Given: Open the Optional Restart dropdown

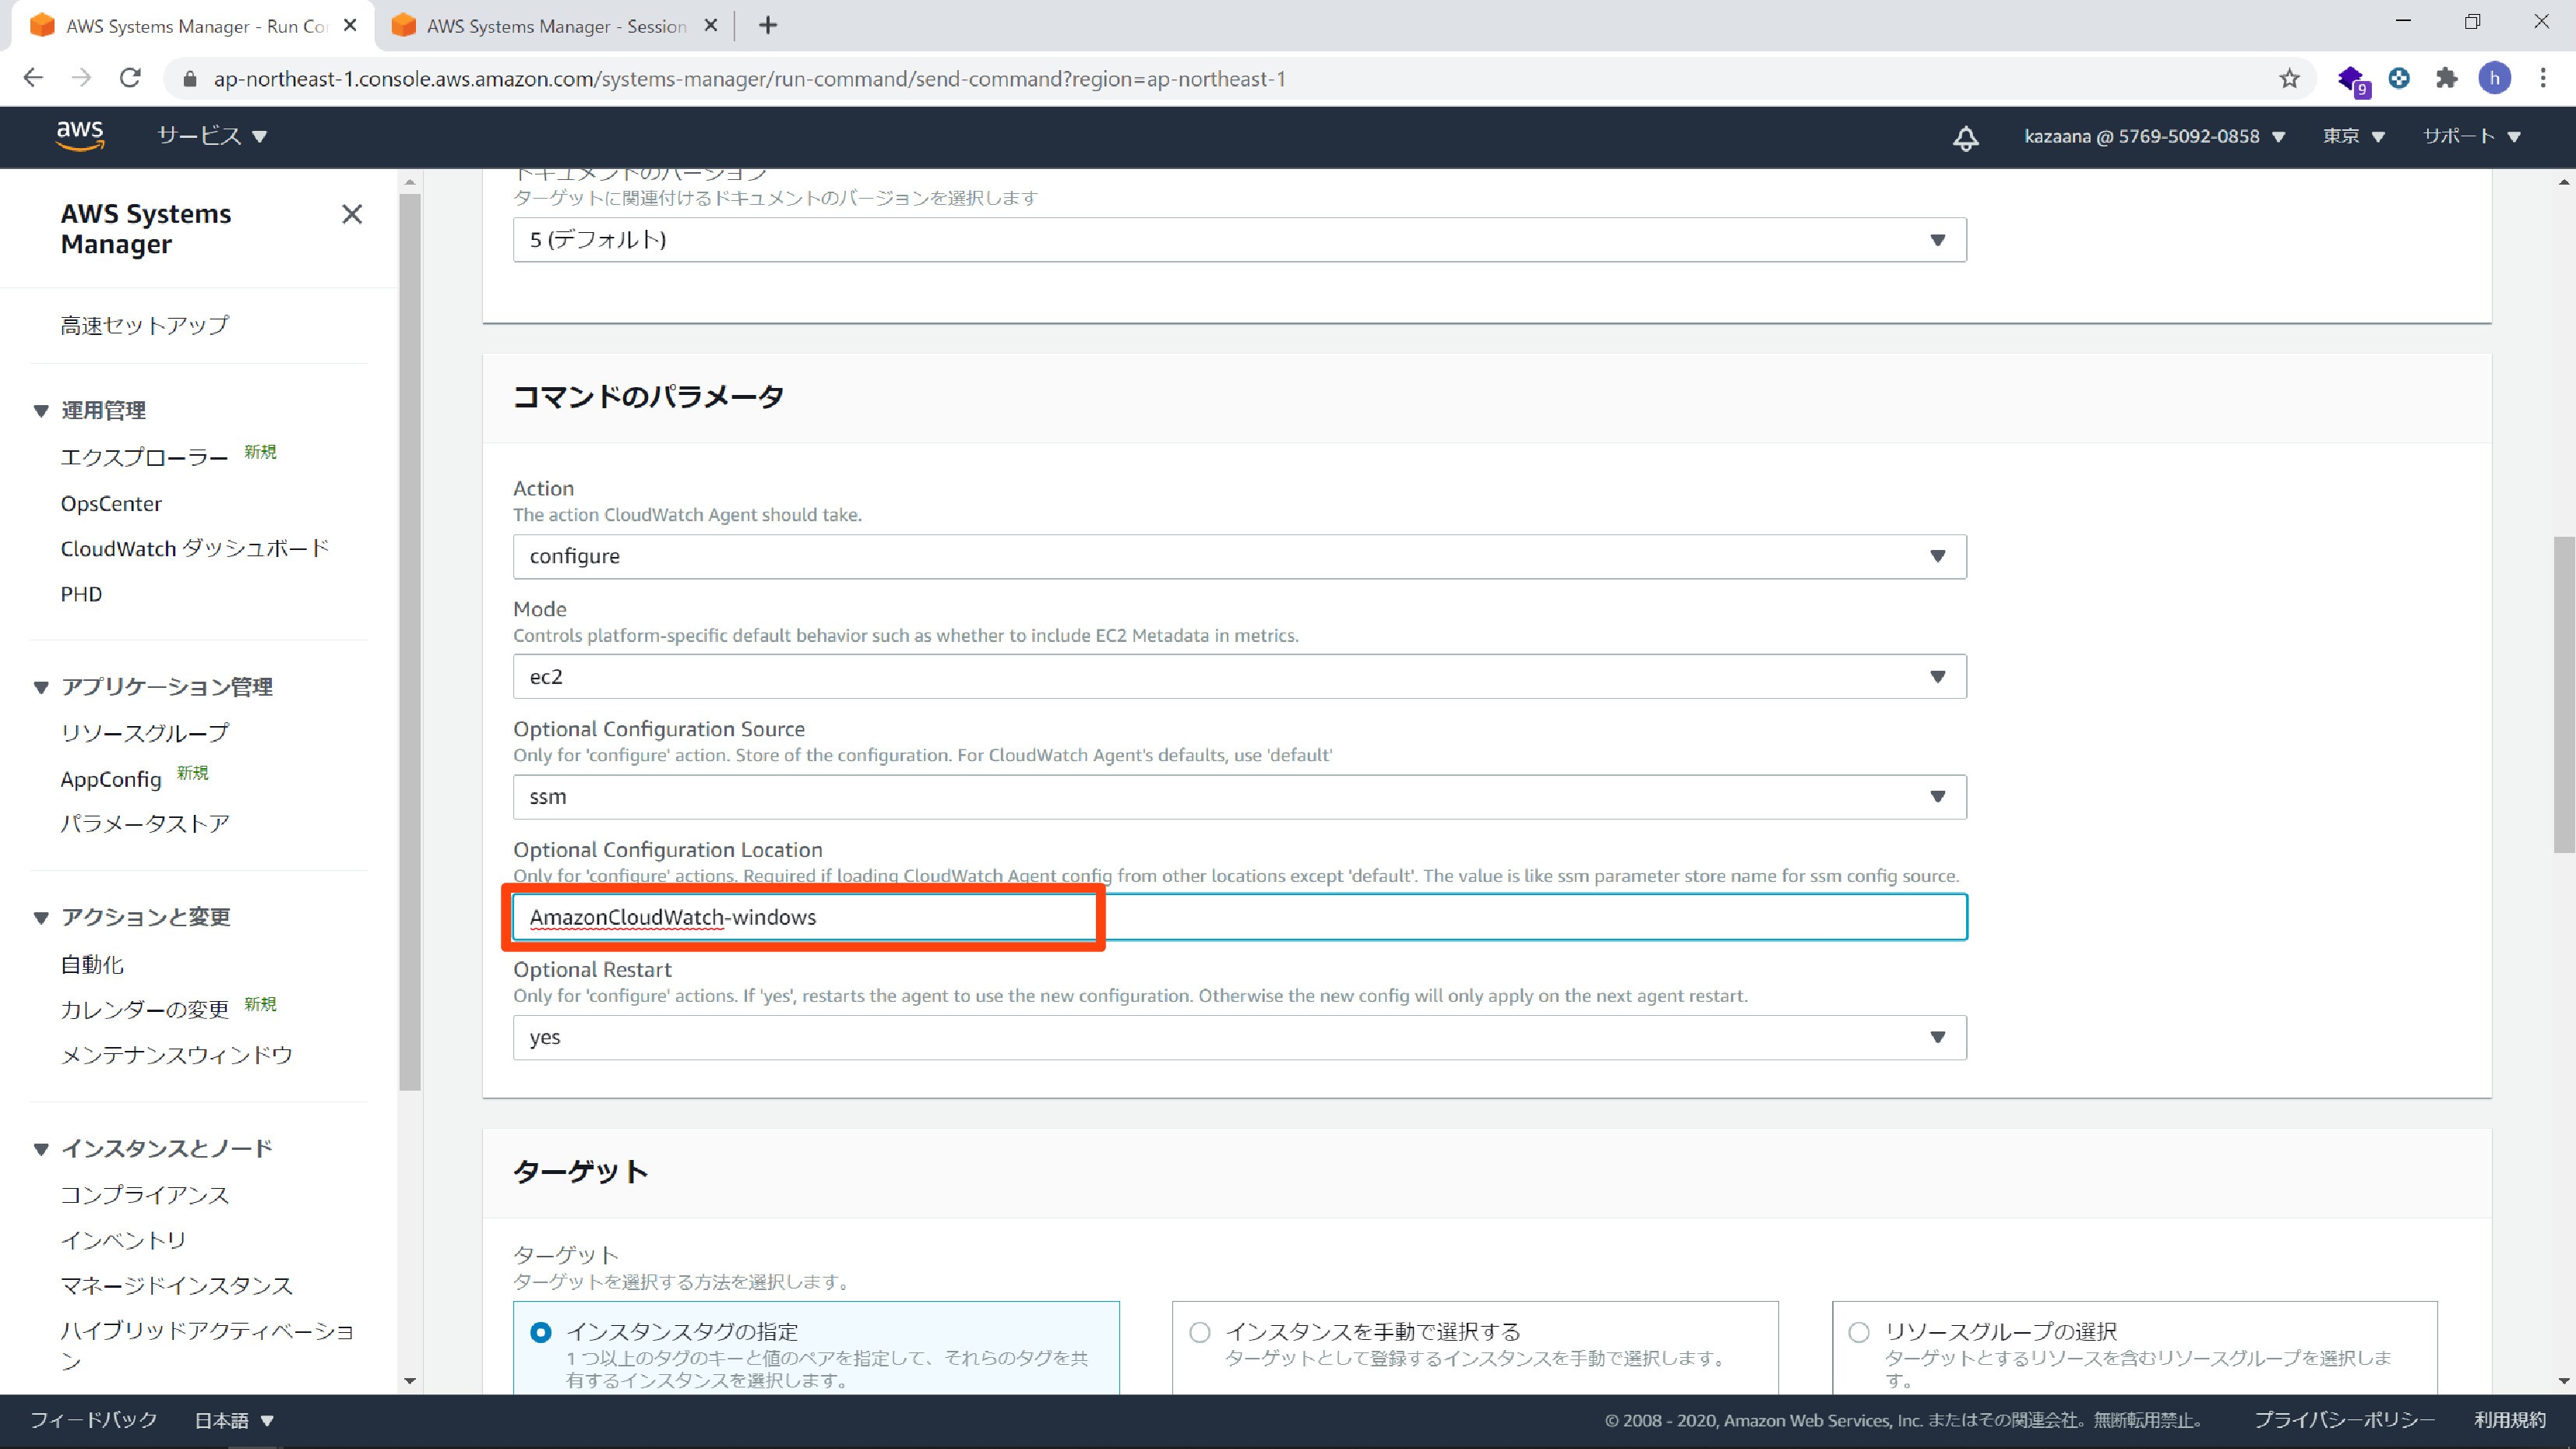Looking at the screenshot, I should (x=1239, y=1037).
